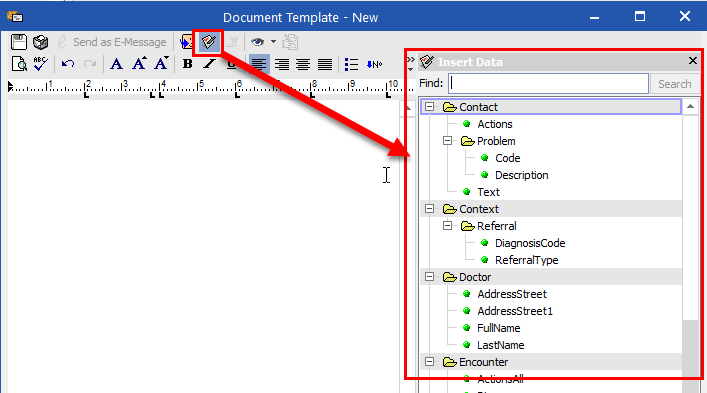Click the Save template icon
Viewport: 707px width, 393px height.
(x=18, y=42)
